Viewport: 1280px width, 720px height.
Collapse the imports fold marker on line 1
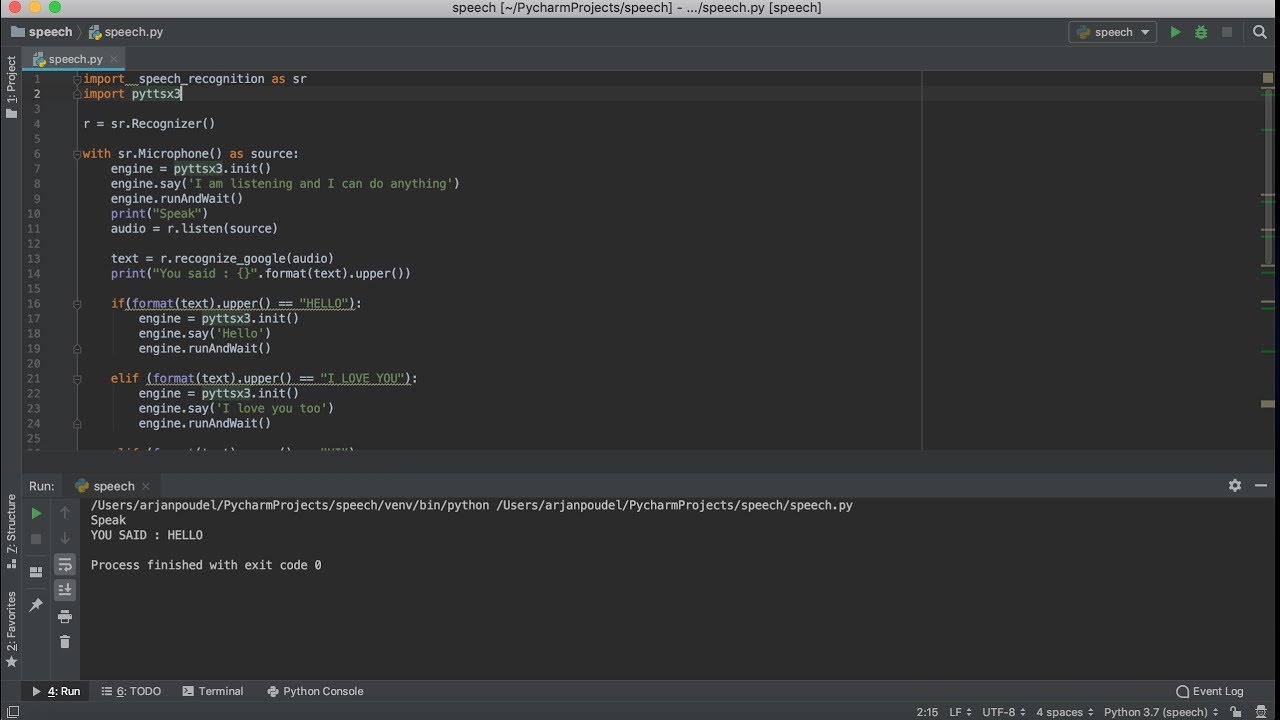click(77, 79)
